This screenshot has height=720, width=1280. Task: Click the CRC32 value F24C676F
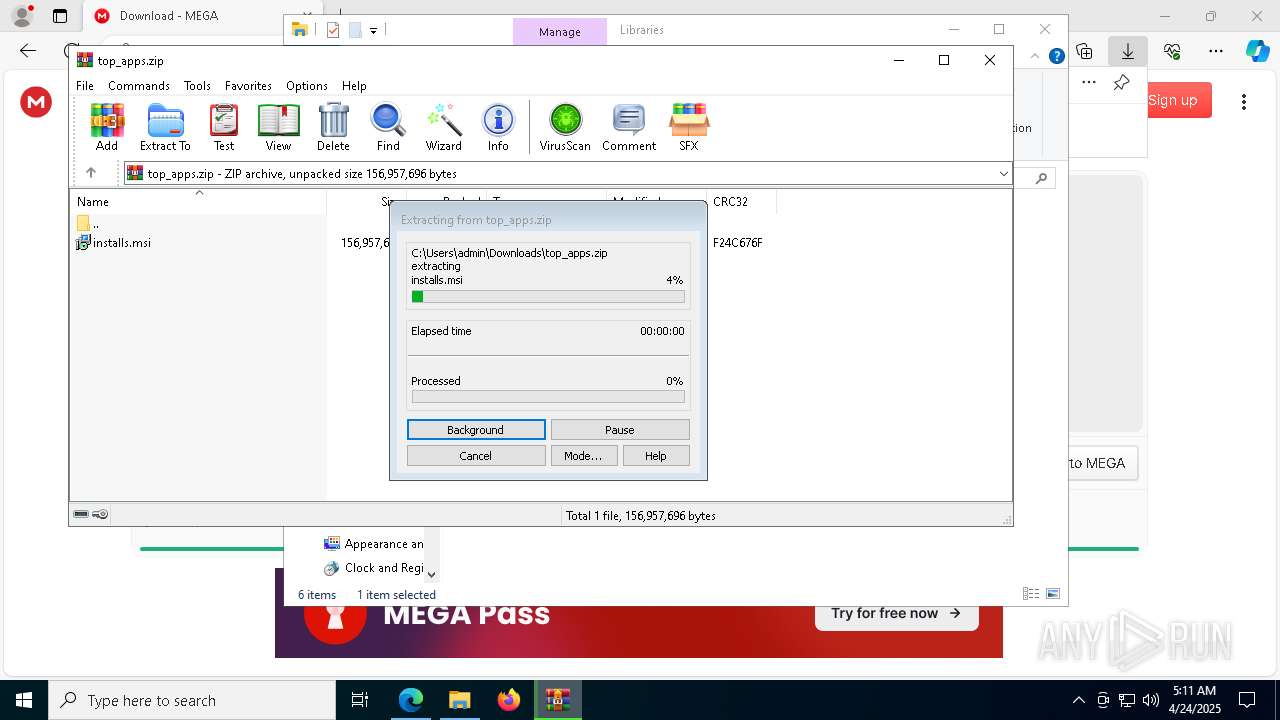tap(738, 243)
